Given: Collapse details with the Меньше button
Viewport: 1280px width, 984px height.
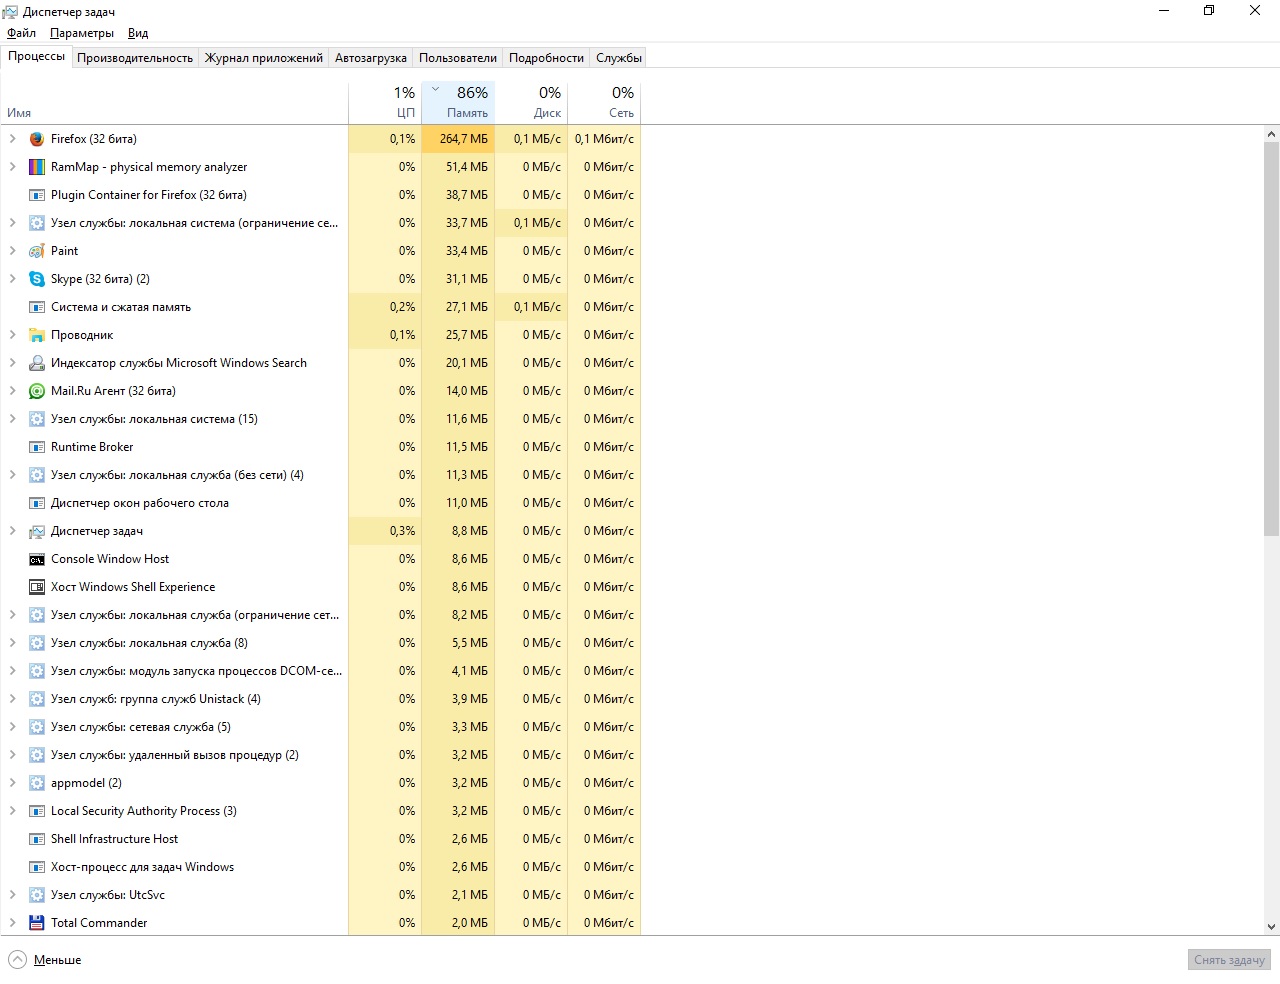Looking at the screenshot, I should 46,960.
